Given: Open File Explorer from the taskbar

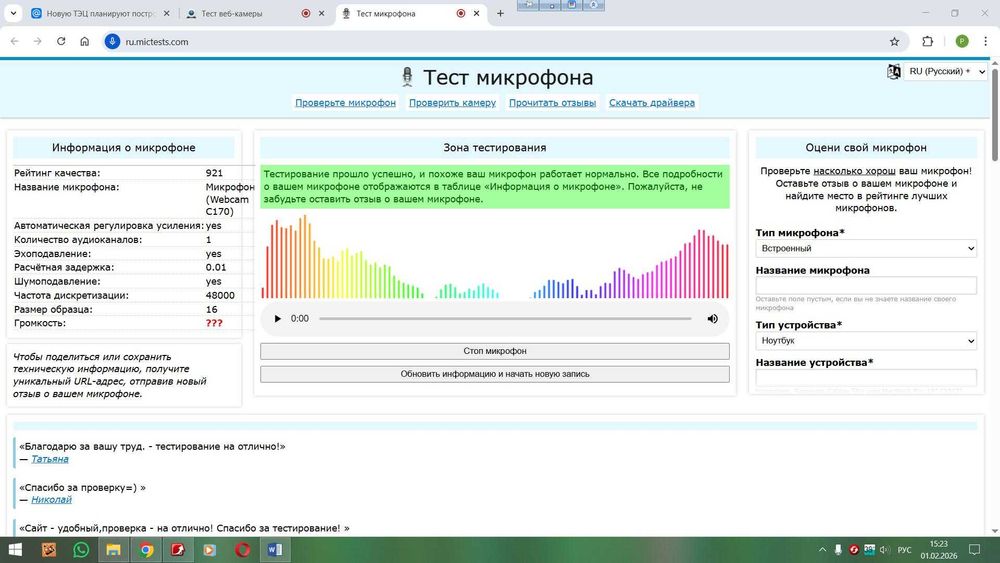Looking at the screenshot, I should click(114, 550).
